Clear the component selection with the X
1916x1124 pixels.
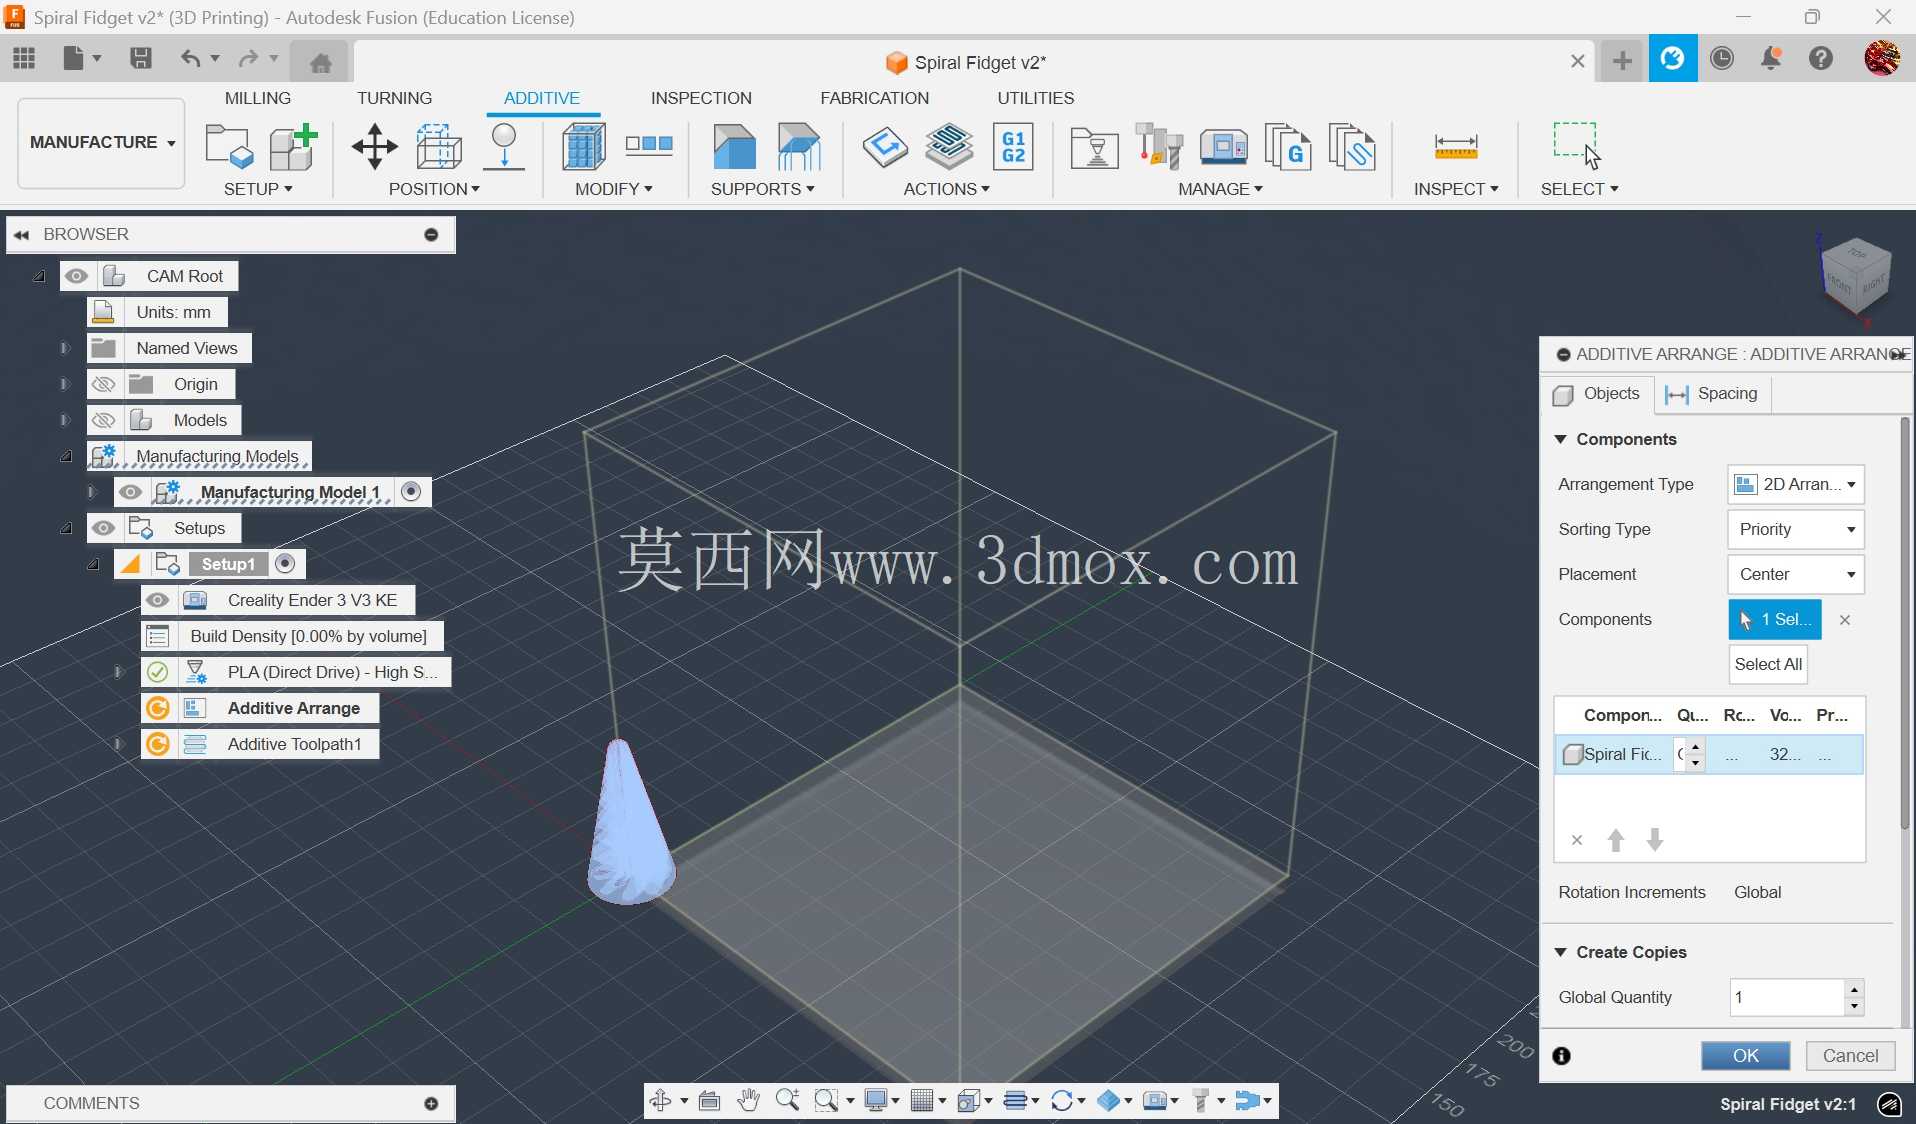click(x=1845, y=620)
